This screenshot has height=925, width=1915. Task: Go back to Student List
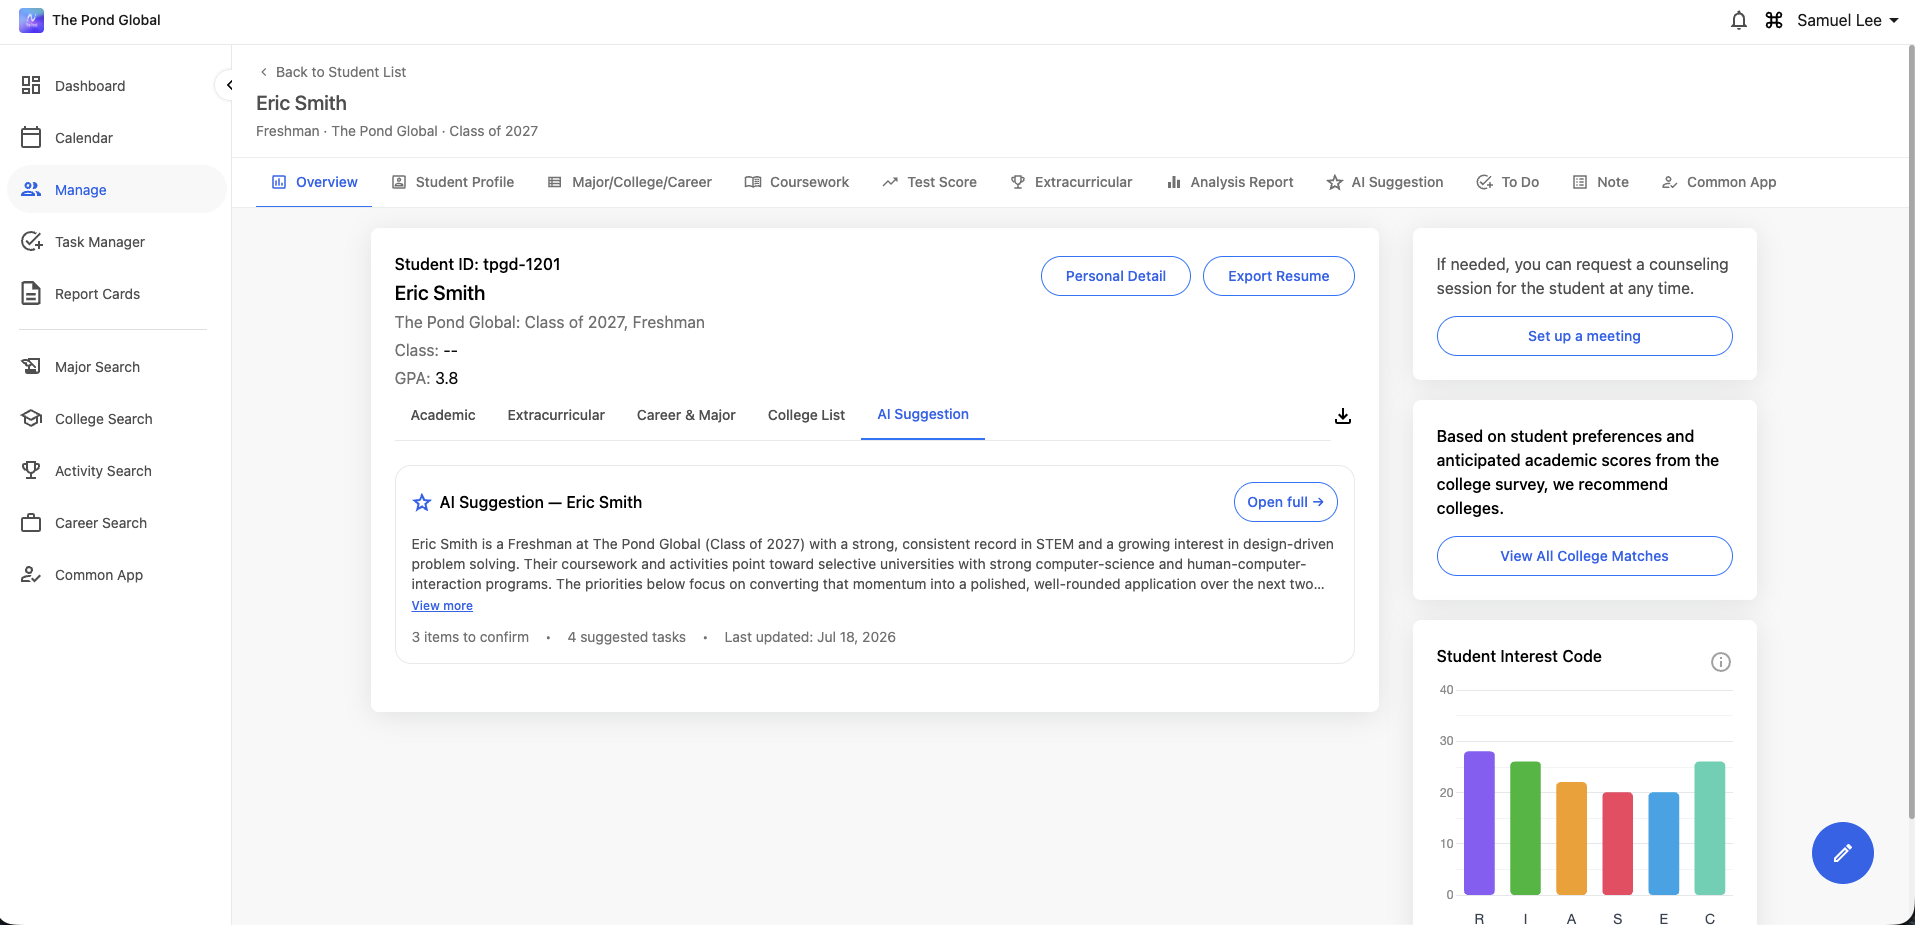332,72
